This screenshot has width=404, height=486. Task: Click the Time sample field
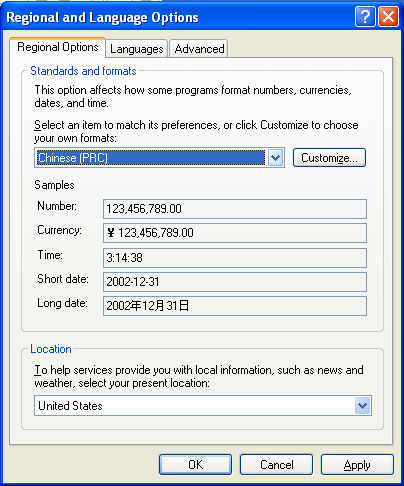[x=235, y=258]
